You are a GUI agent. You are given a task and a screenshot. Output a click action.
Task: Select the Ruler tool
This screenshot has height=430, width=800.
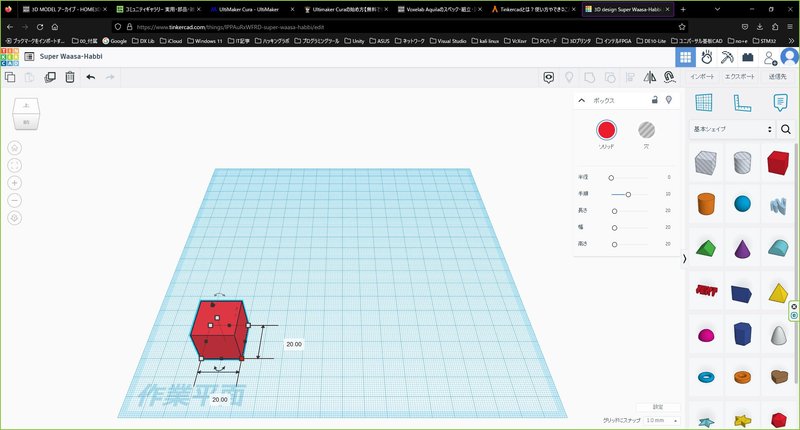click(742, 103)
